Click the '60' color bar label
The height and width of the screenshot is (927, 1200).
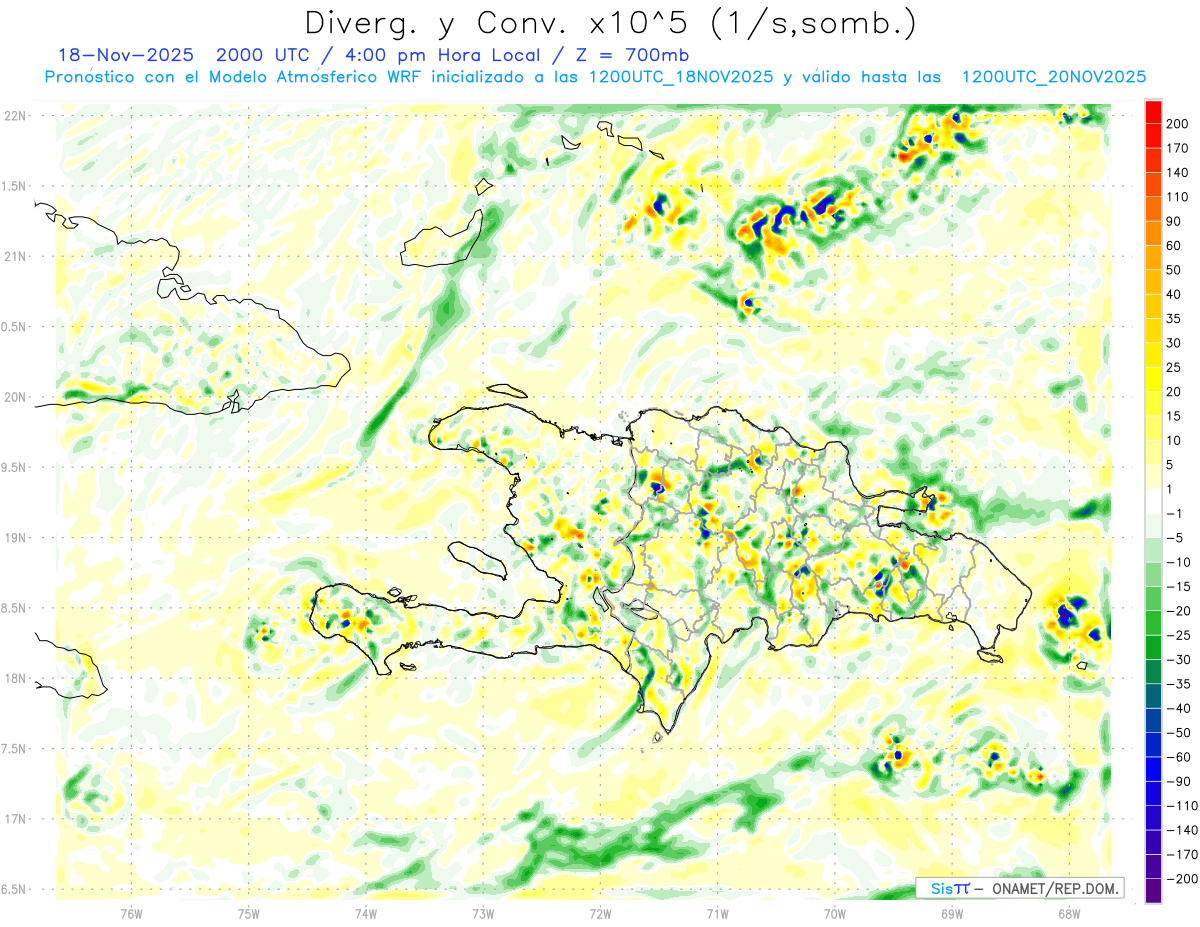pos(1176,245)
